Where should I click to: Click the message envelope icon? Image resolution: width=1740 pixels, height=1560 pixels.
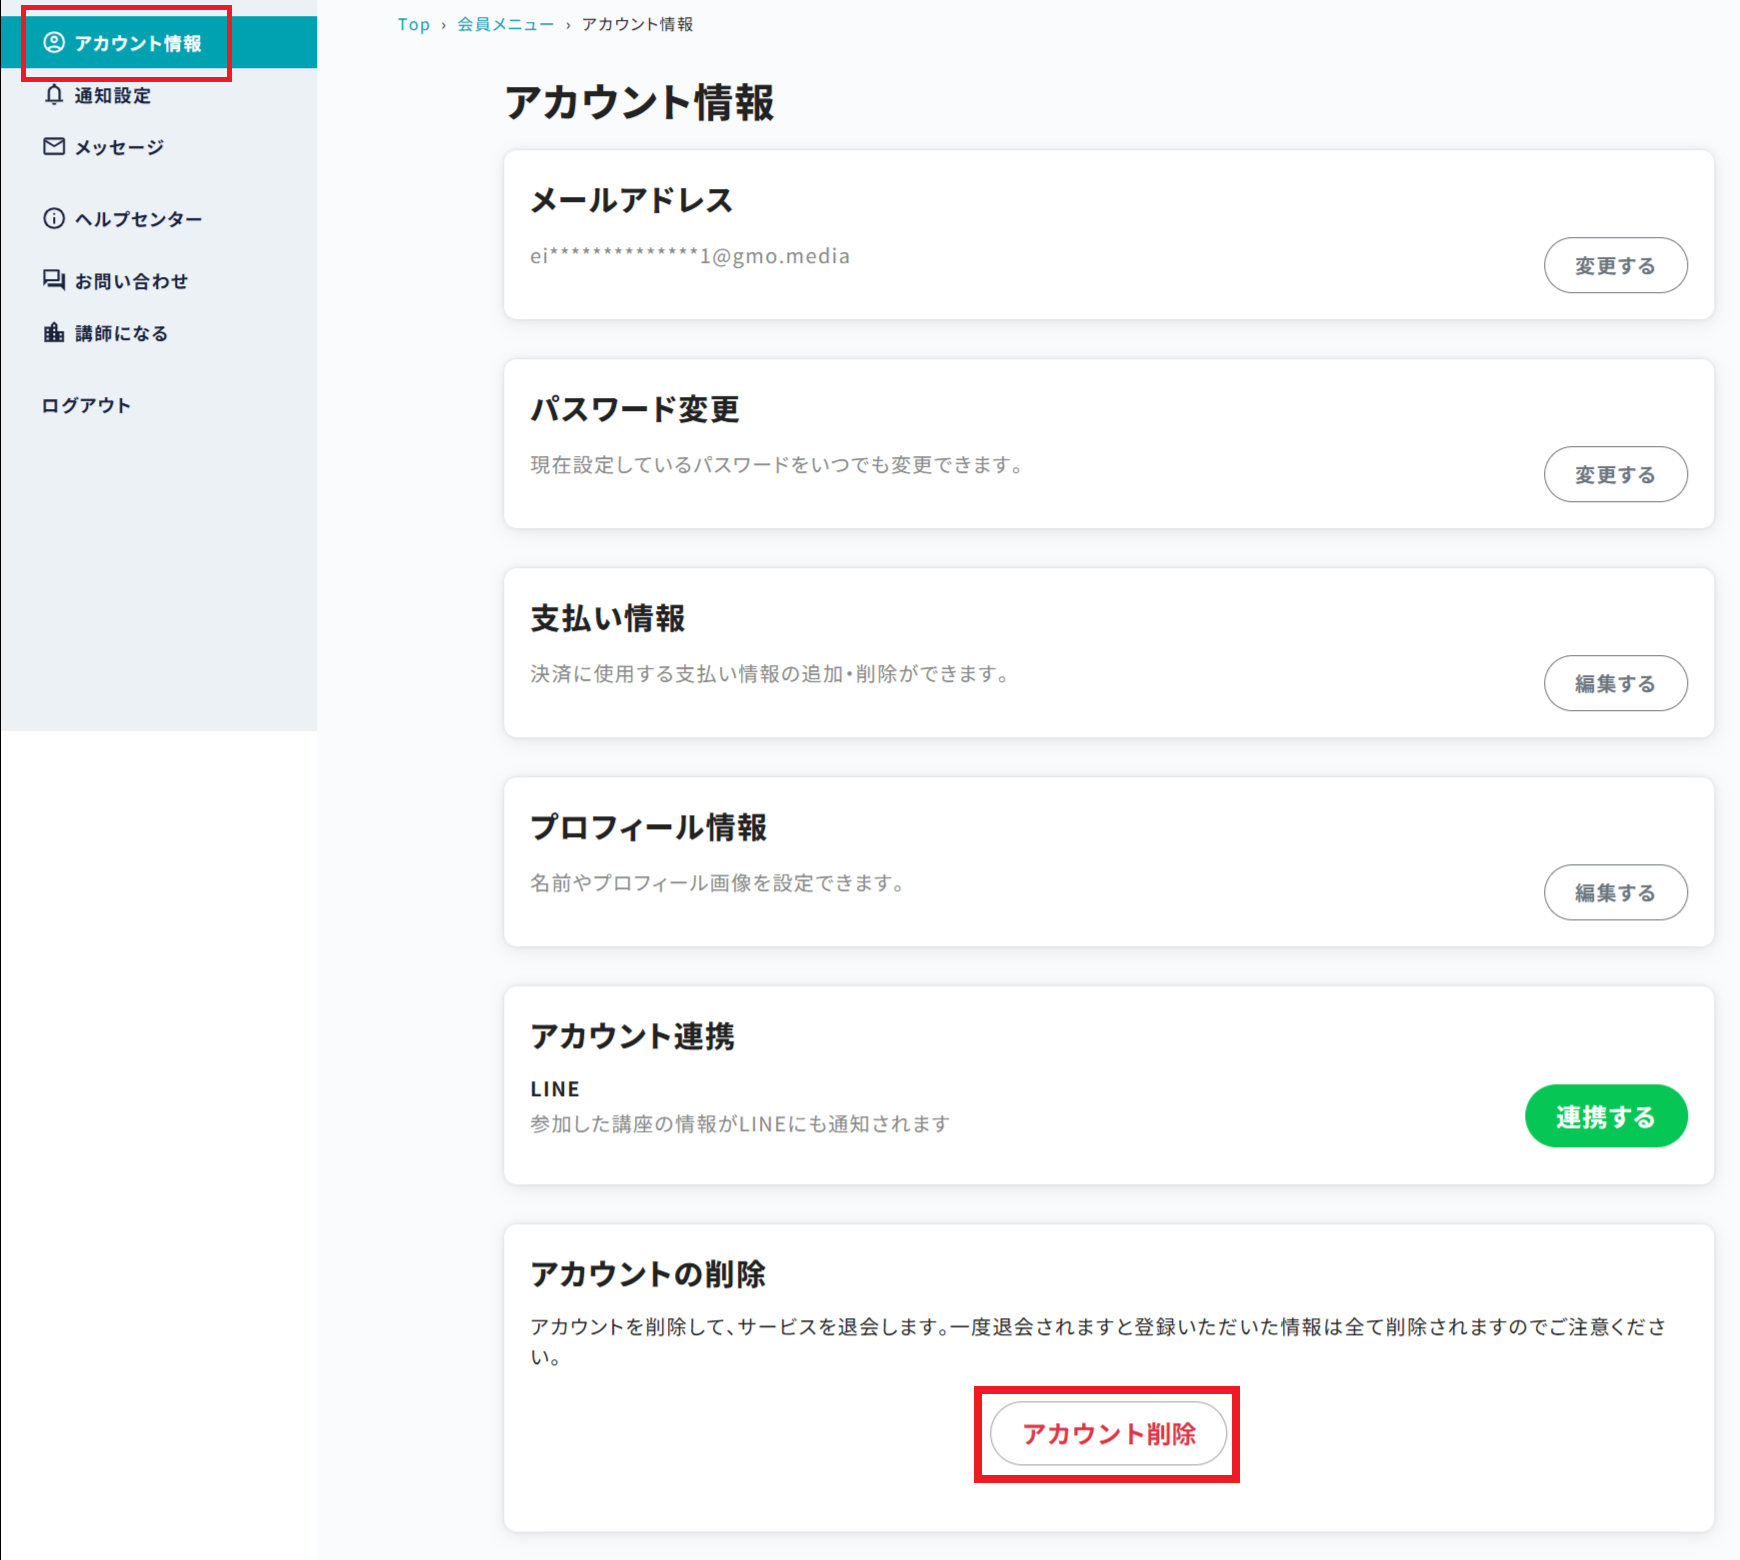coord(54,147)
